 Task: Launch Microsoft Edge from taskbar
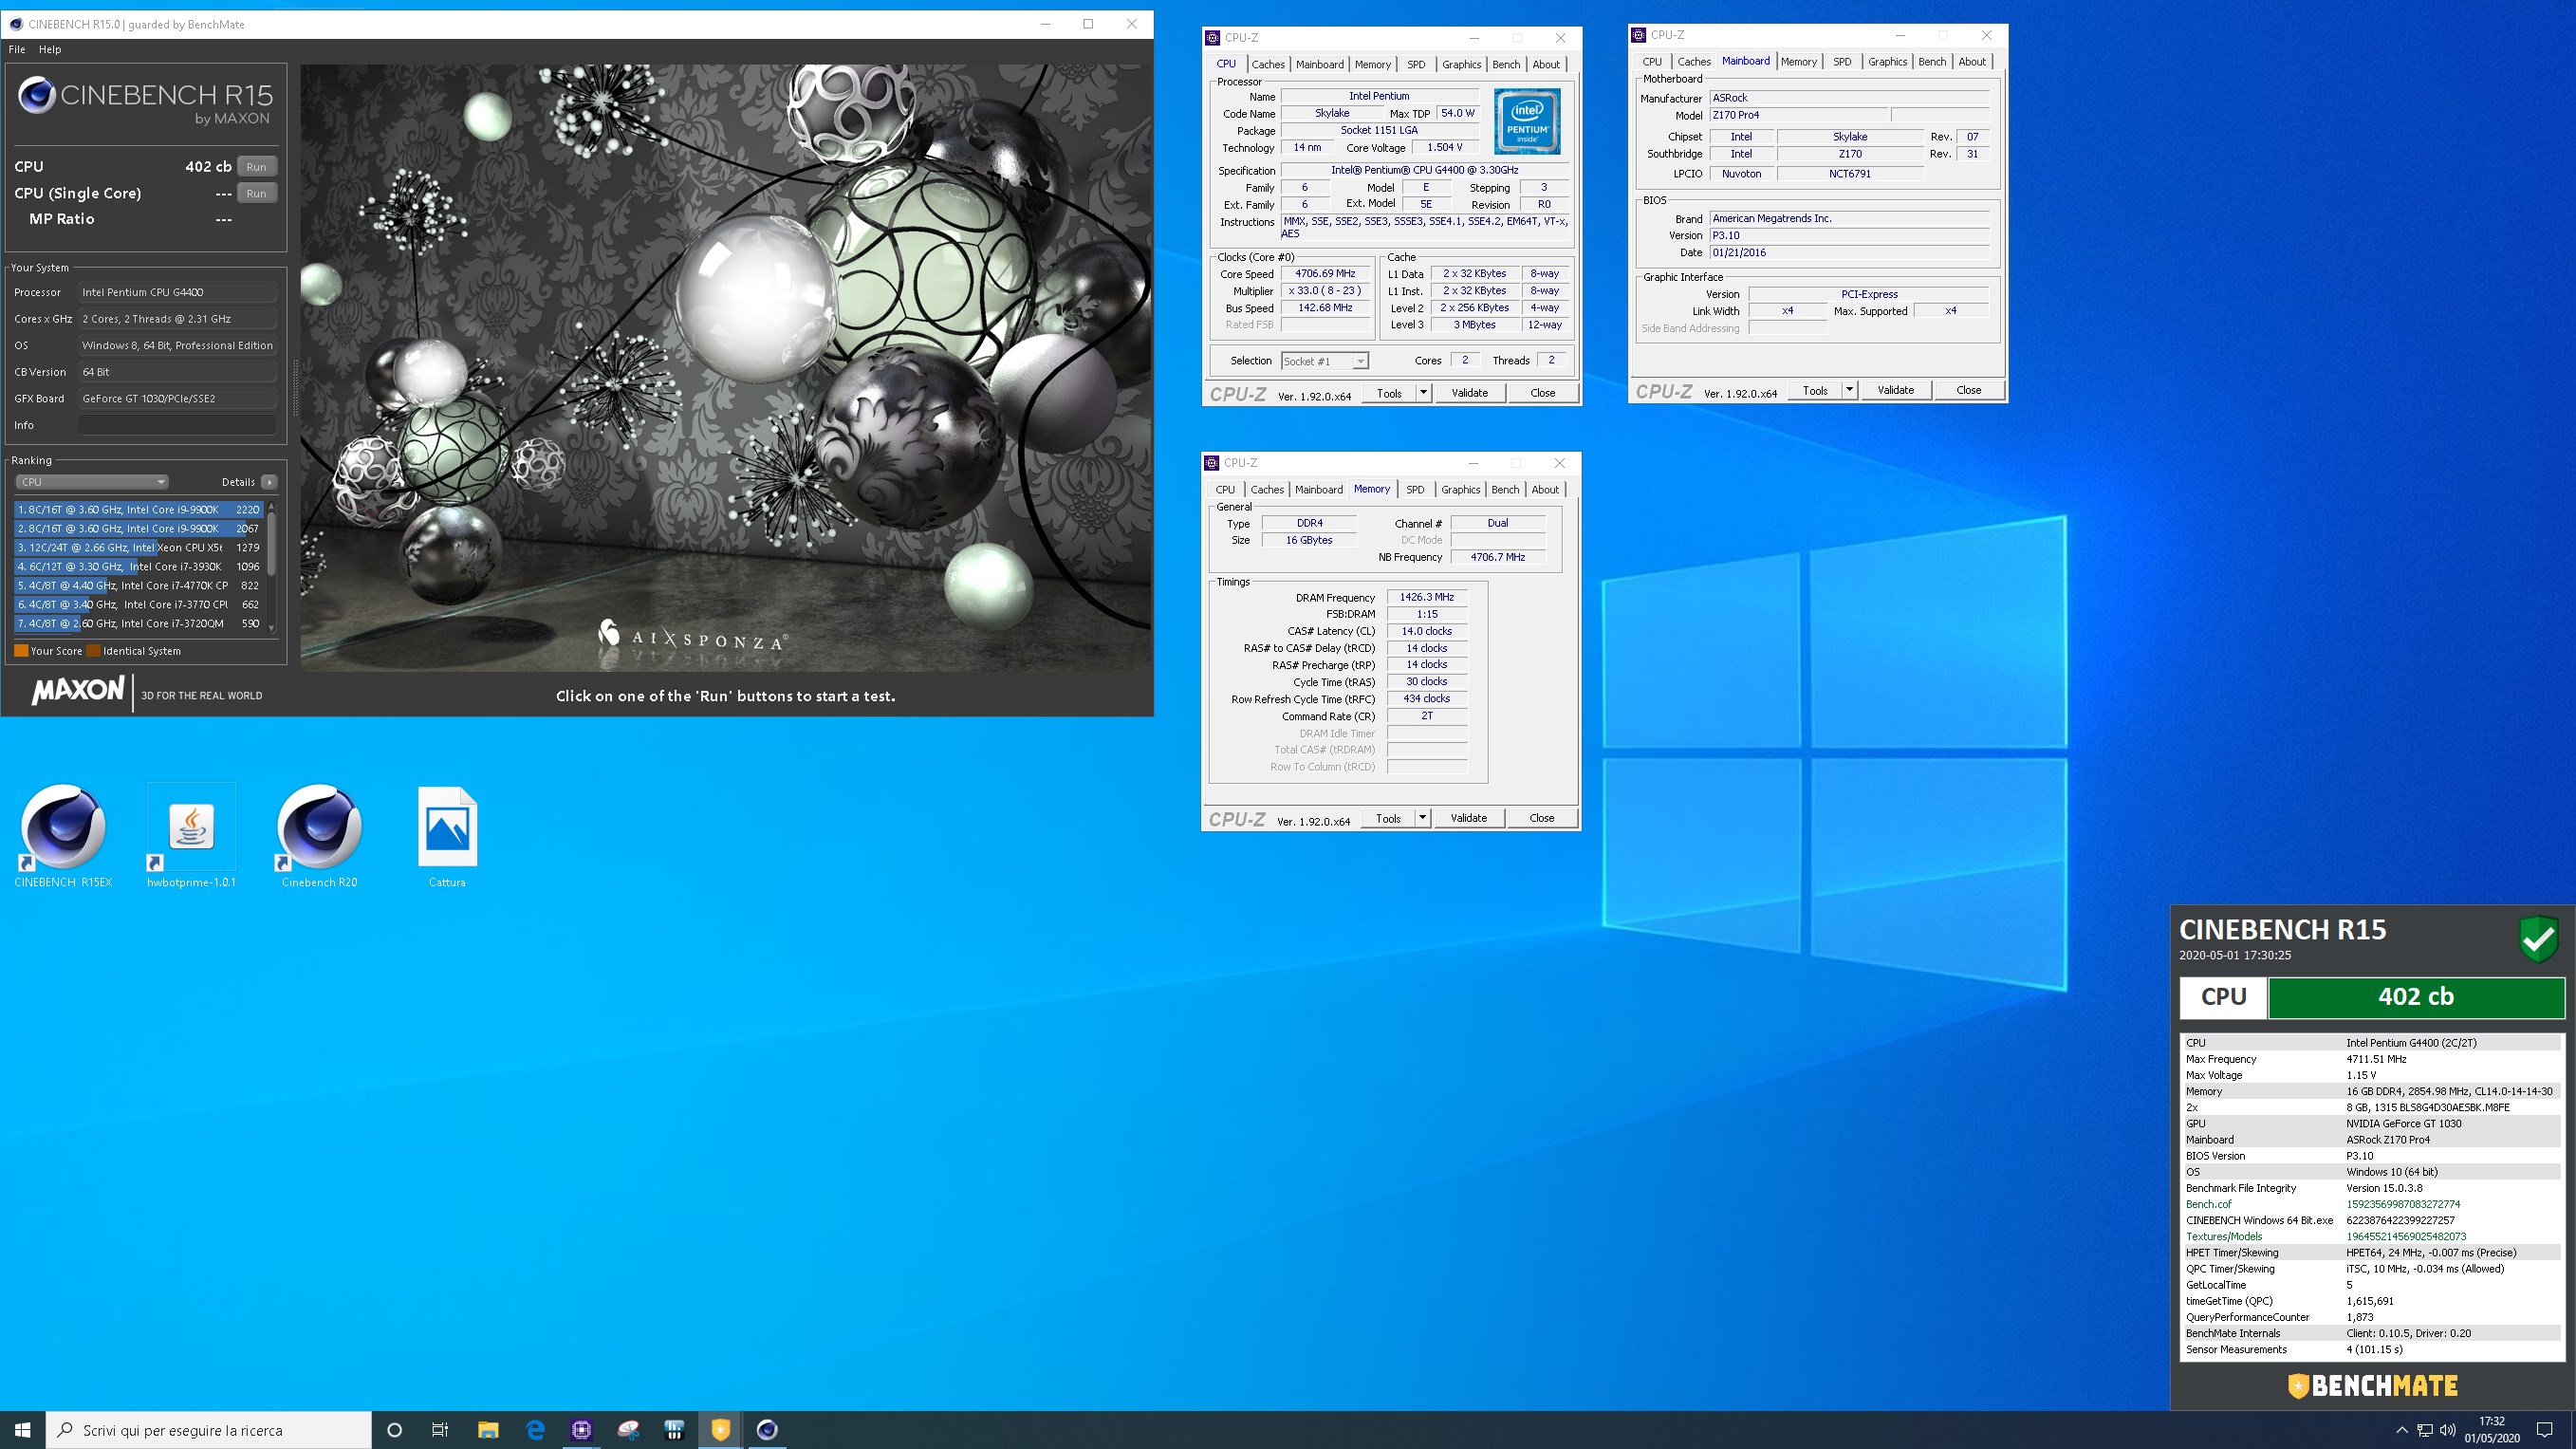(x=535, y=1430)
